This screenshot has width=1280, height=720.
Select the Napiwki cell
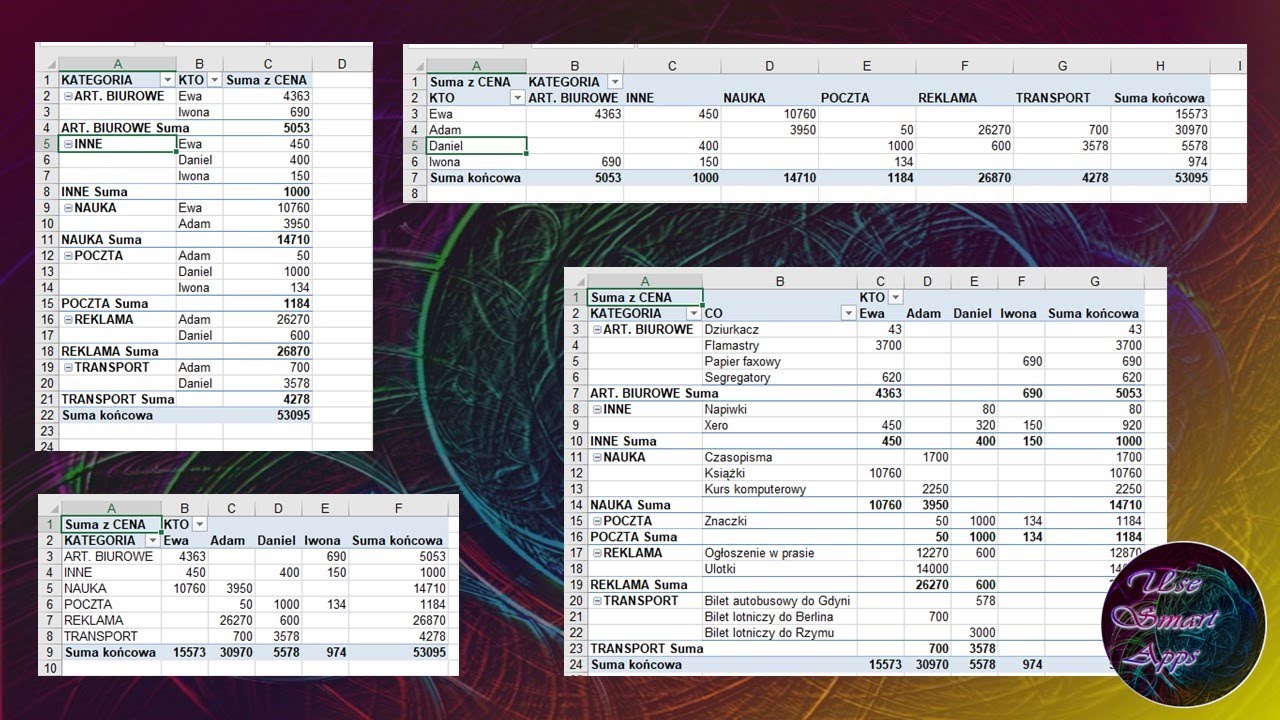click(x=780, y=410)
